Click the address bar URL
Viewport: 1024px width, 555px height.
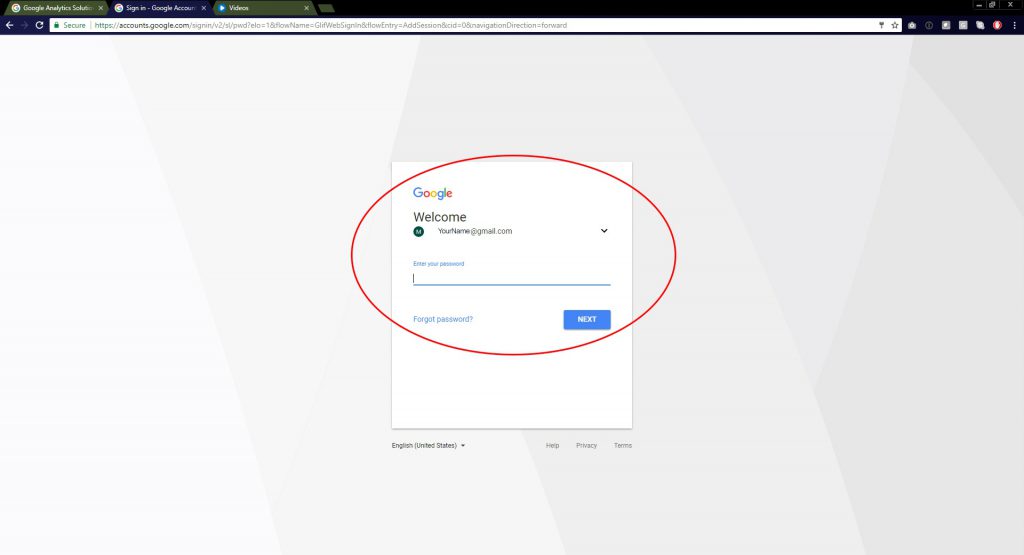pos(330,25)
